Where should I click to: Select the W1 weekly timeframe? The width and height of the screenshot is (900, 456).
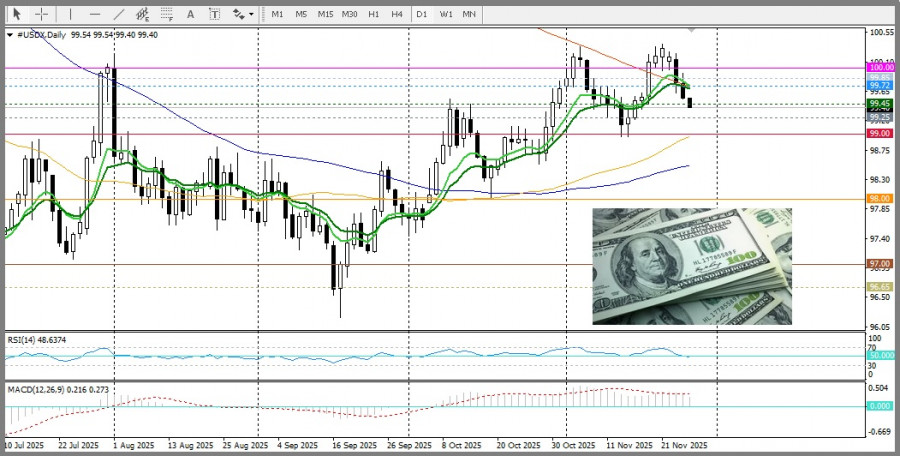click(446, 14)
